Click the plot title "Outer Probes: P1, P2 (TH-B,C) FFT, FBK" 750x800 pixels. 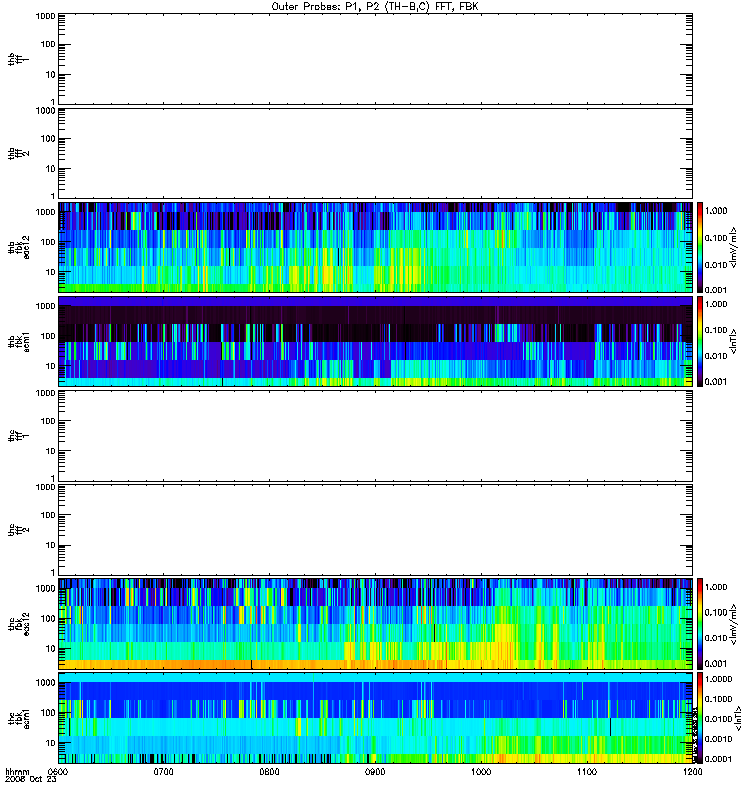(x=375, y=7)
